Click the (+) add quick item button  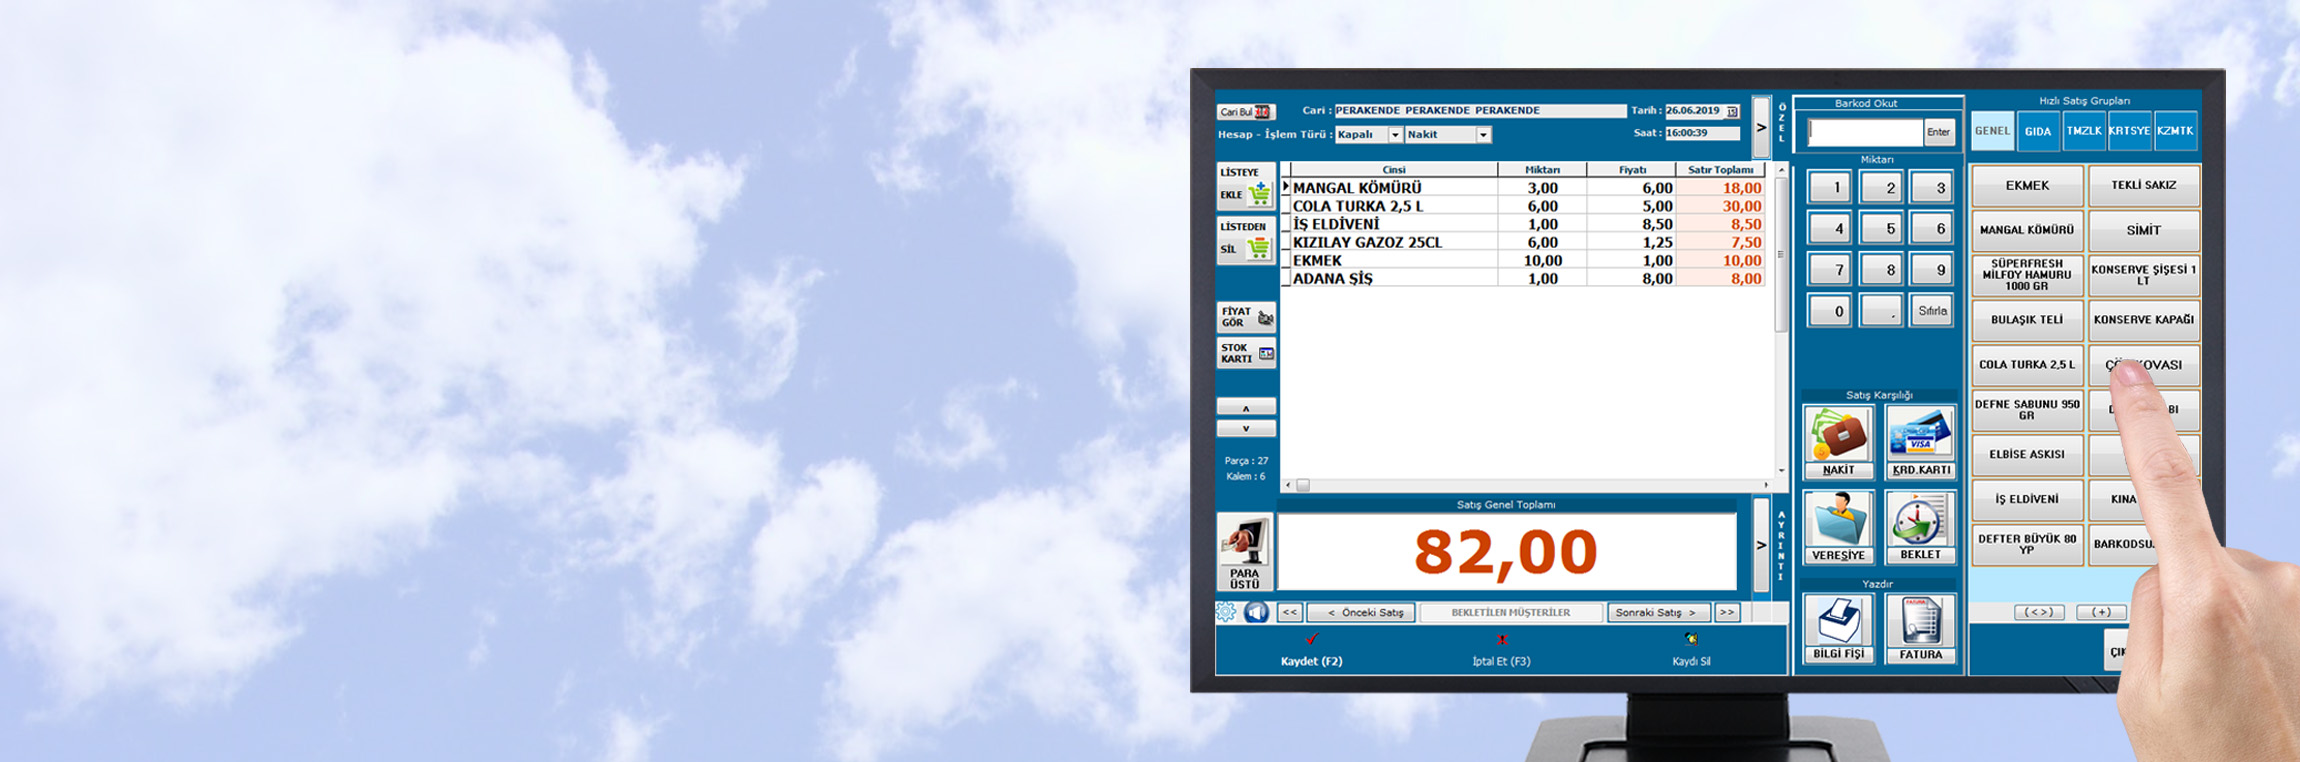click(x=2101, y=612)
